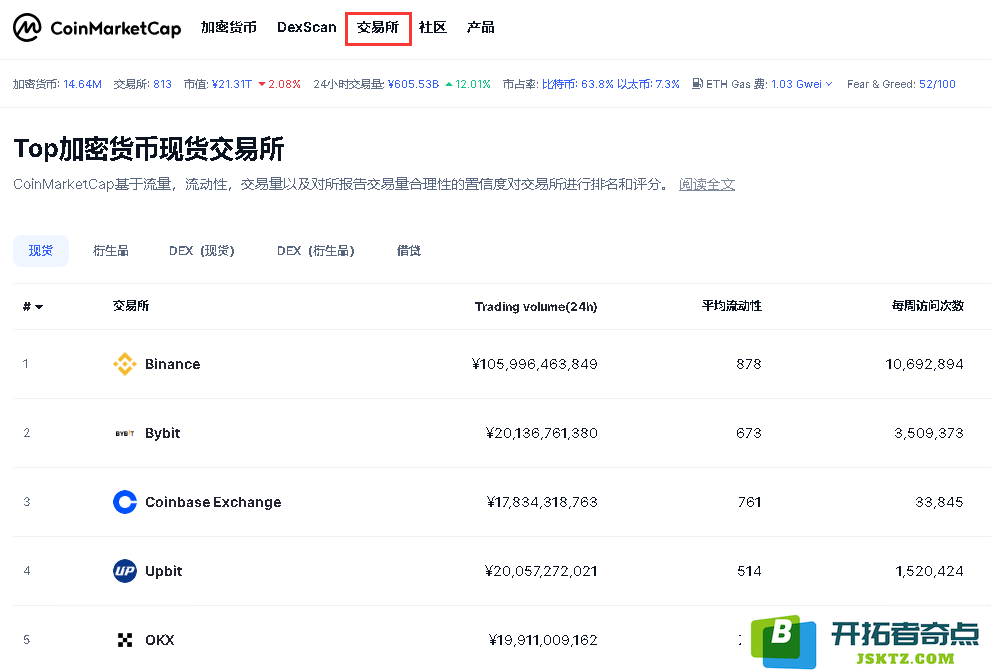Open the Coinbase Exchange name link
991x672 pixels.
click(x=213, y=502)
